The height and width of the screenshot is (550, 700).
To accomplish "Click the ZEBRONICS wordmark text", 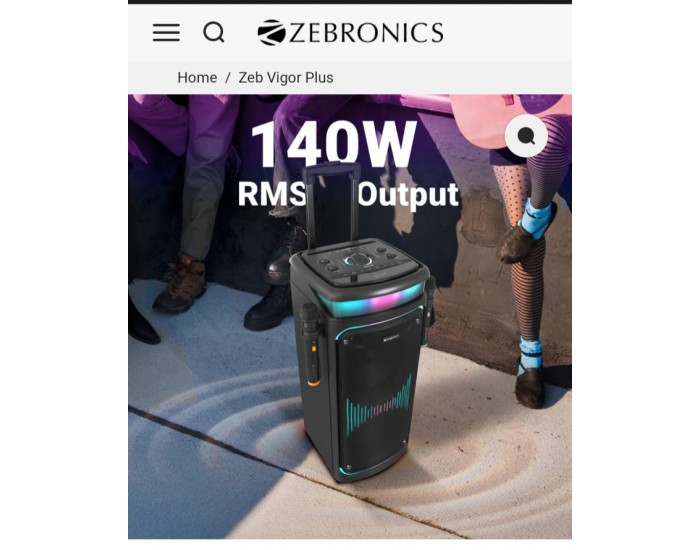I will 366,33.
